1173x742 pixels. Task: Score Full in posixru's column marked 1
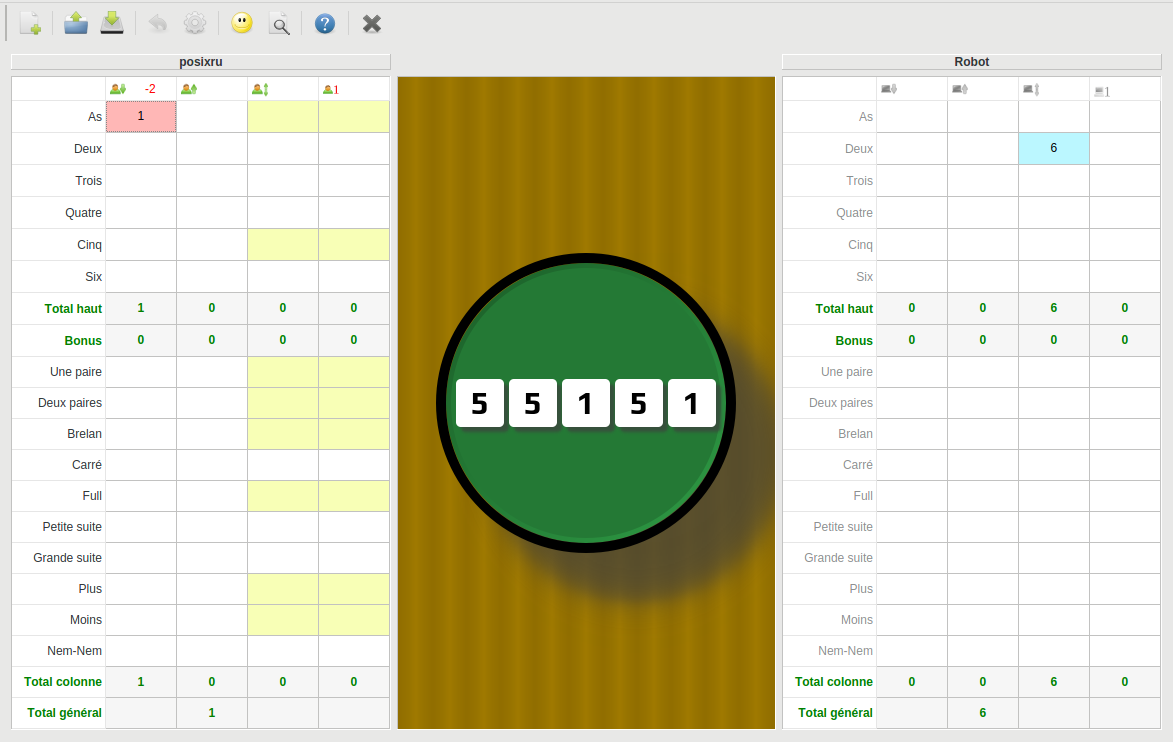tap(354, 496)
